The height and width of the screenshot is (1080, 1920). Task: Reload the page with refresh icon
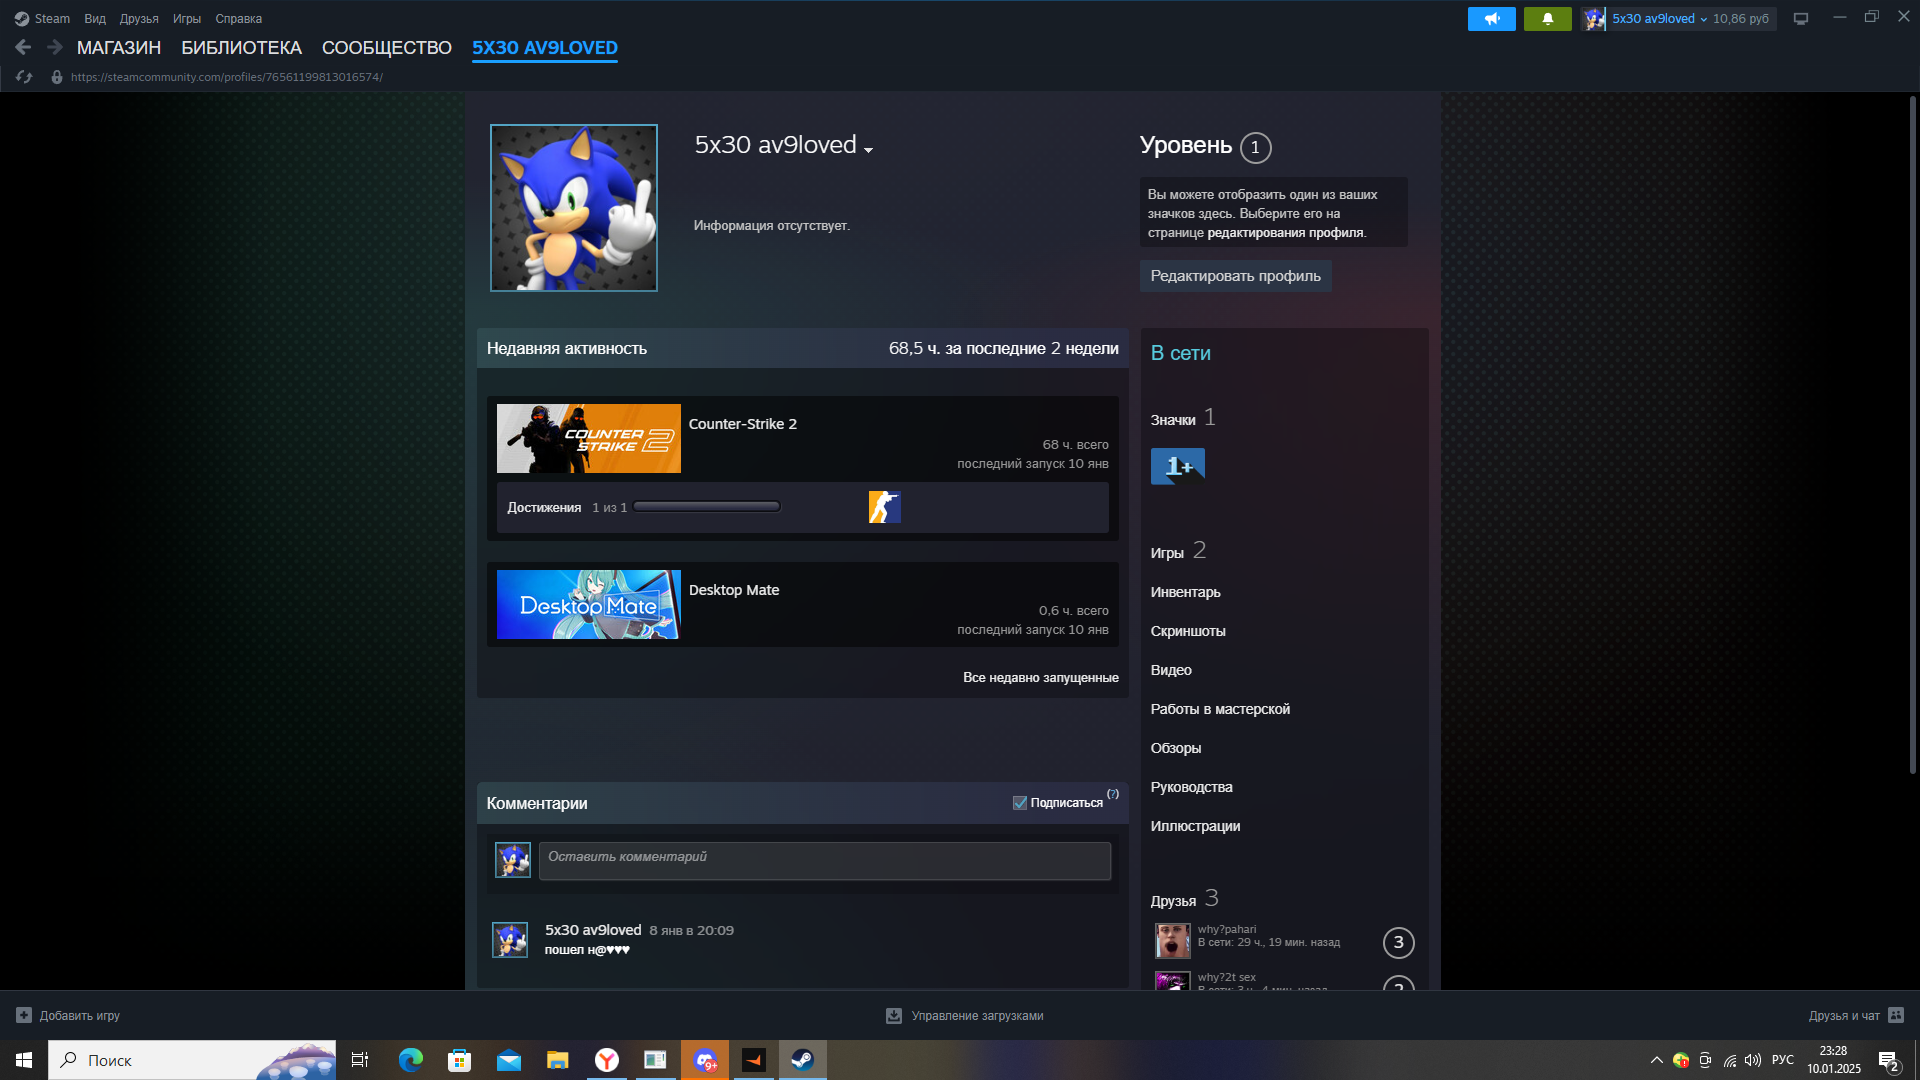tap(24, 77)
